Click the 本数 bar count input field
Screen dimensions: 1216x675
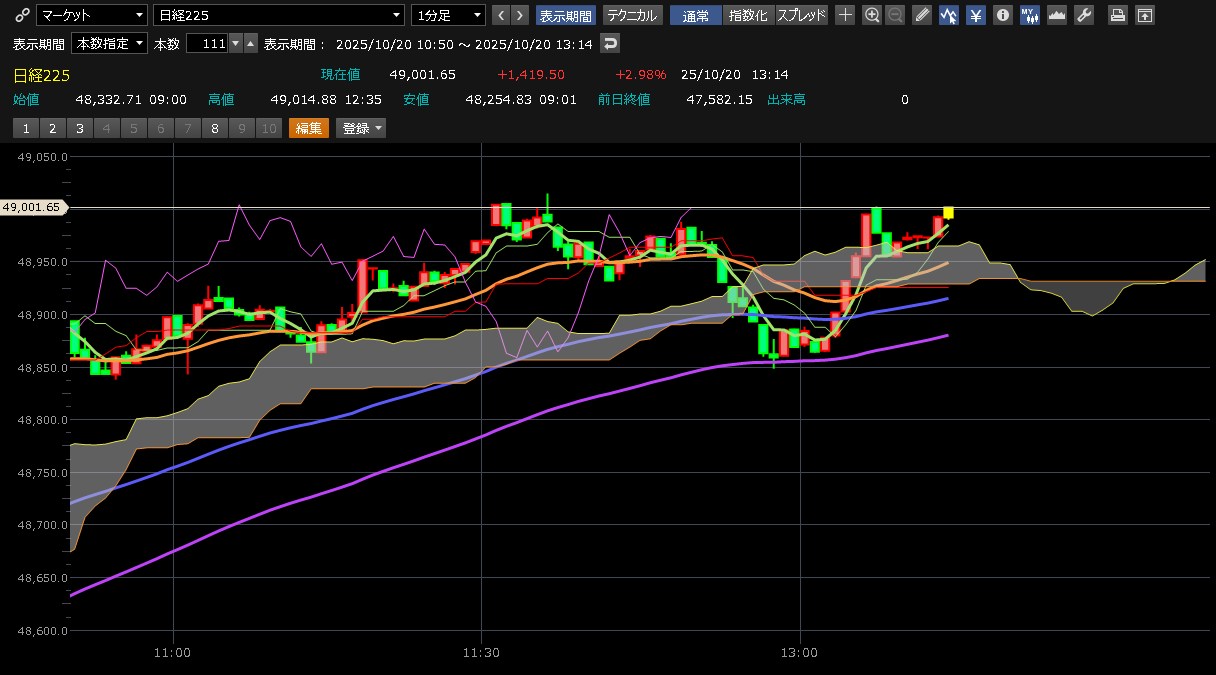pos(207,44)
